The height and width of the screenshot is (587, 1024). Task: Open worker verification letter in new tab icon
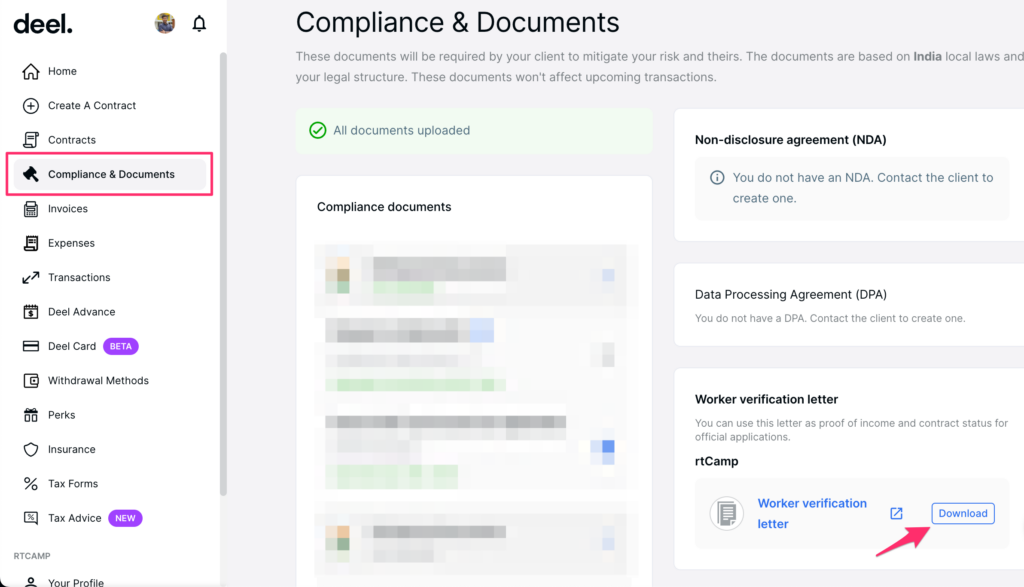(897, 514)
